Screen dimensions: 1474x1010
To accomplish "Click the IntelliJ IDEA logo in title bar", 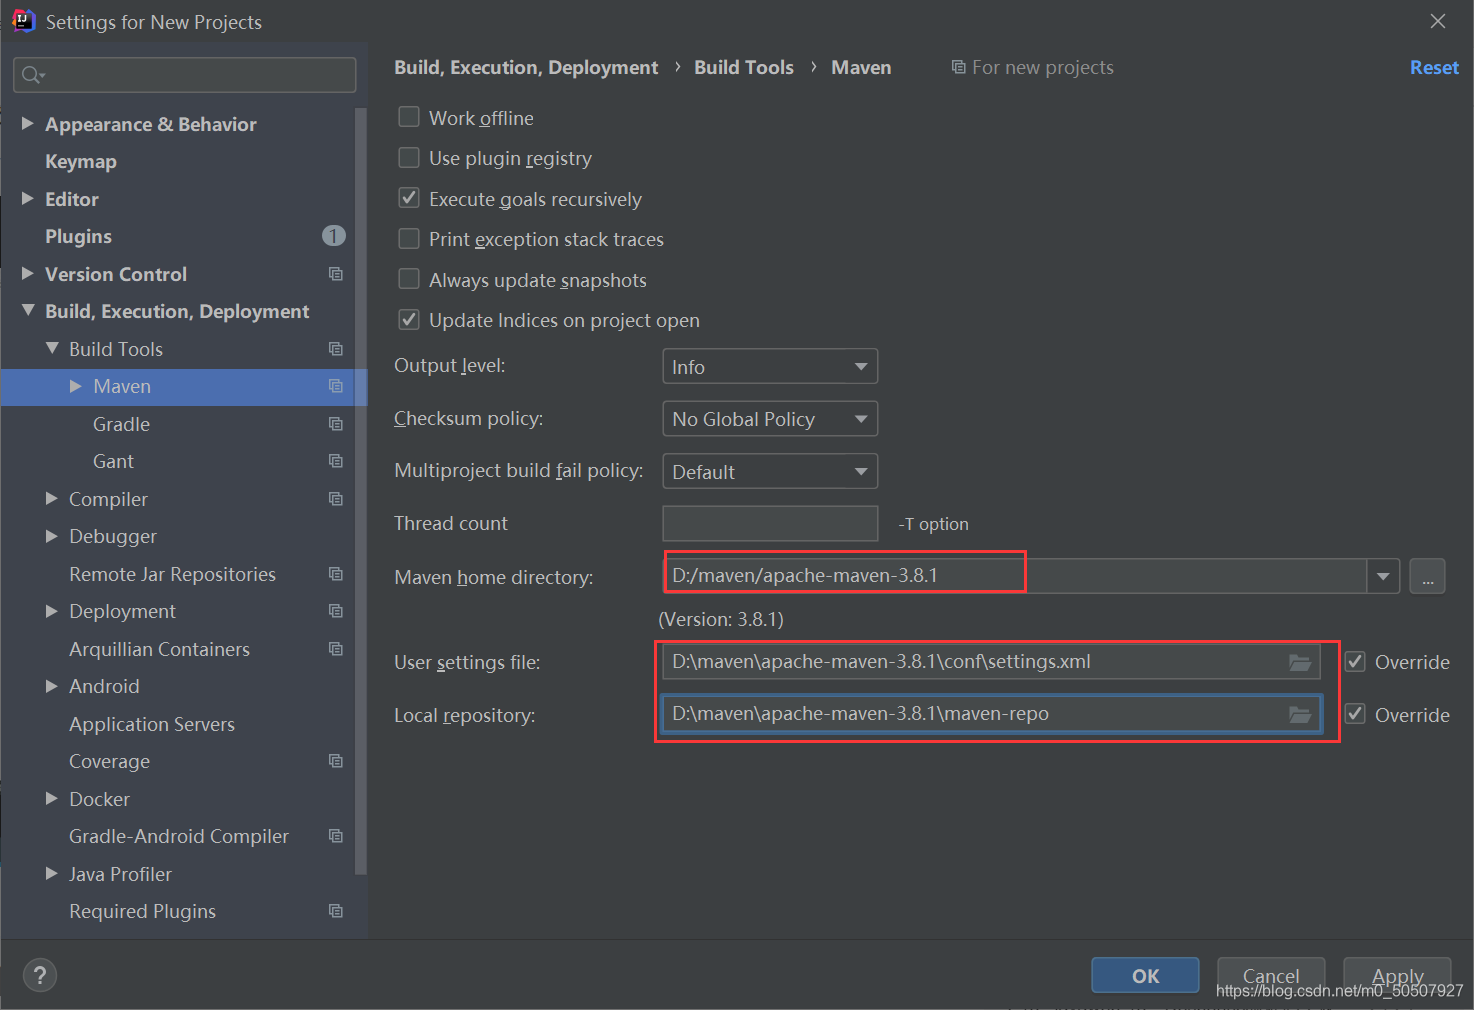I will pyautogui.click(x=23, y=21).
